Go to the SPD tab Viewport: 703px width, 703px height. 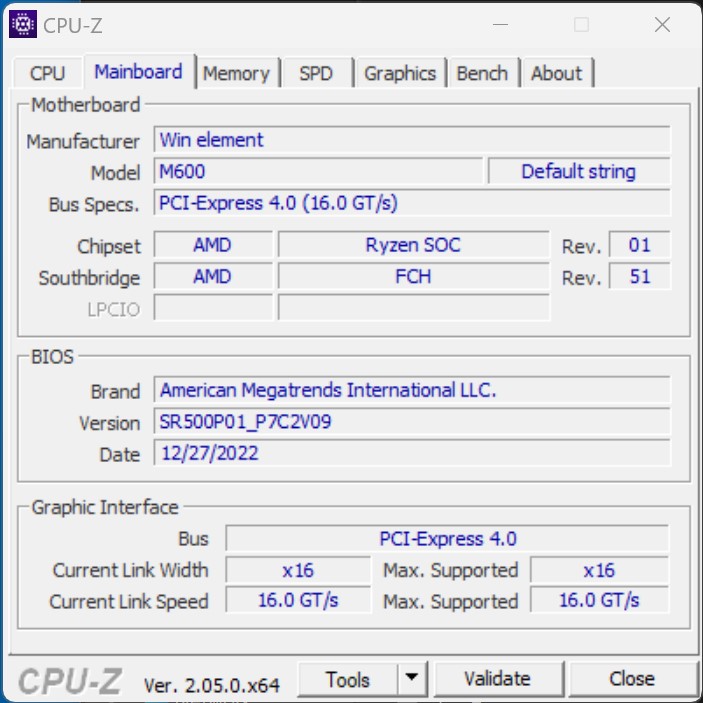pyautogui.click(x=317, y=73)
